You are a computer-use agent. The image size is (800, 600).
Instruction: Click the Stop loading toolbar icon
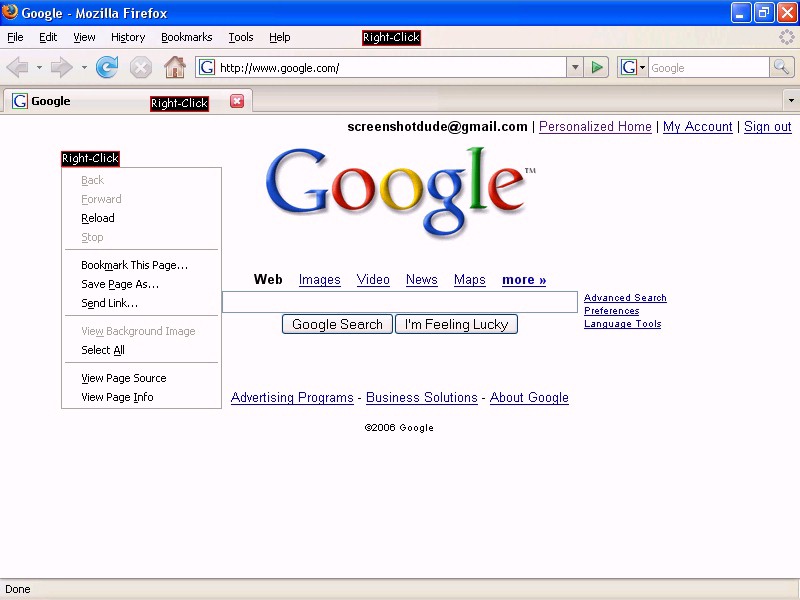[x=141, y=68]
